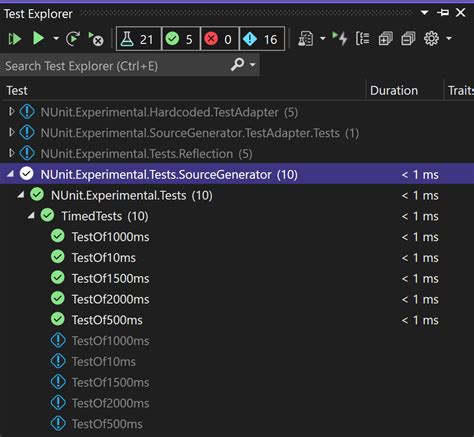Open the Group By options icon

click(363, 39)
